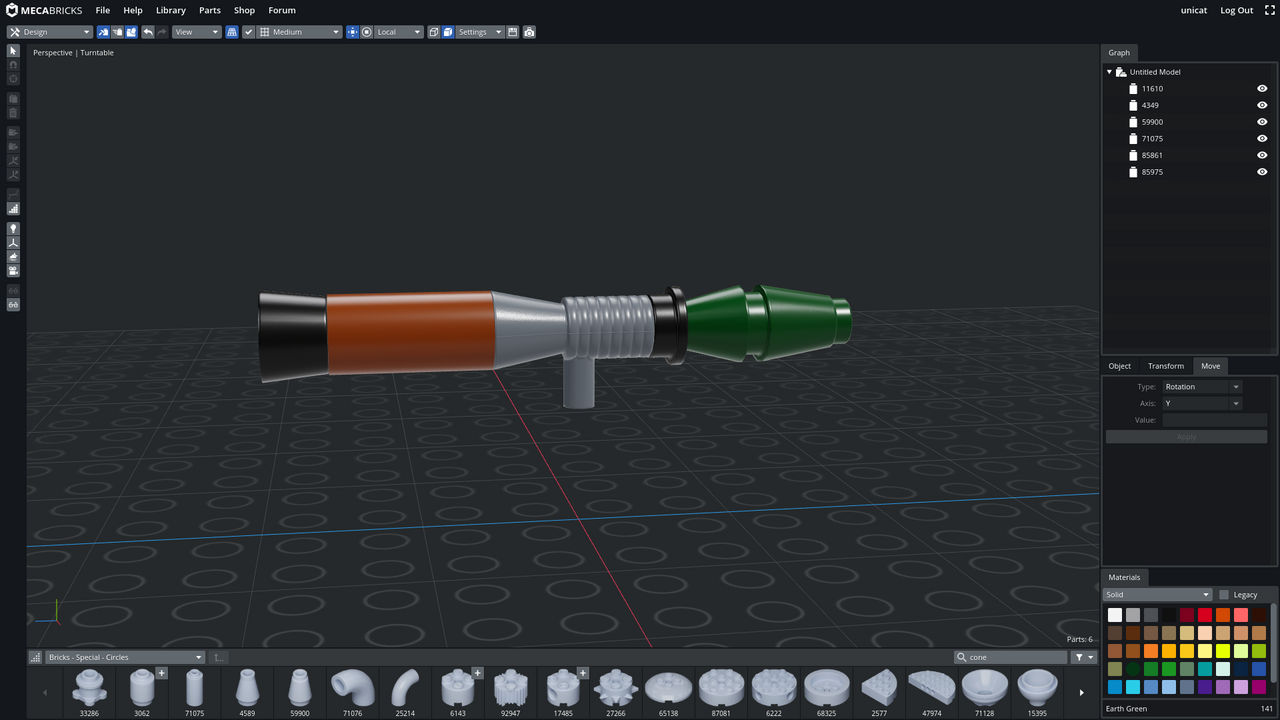Click the Log Out link
The image size is (1280, 720).
click(1236, 10)
